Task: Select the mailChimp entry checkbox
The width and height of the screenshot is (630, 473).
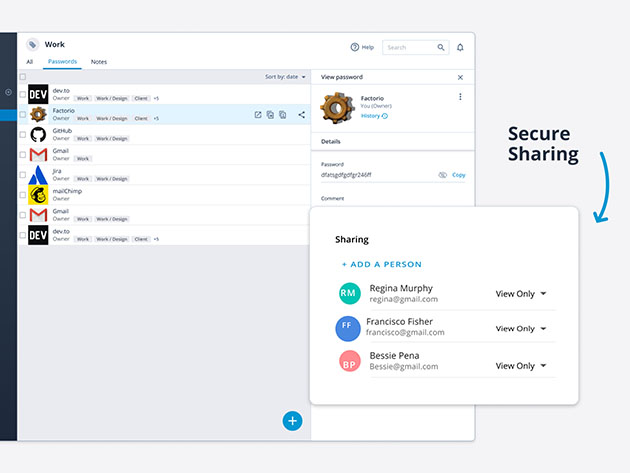Action: (x=23, y=194)
